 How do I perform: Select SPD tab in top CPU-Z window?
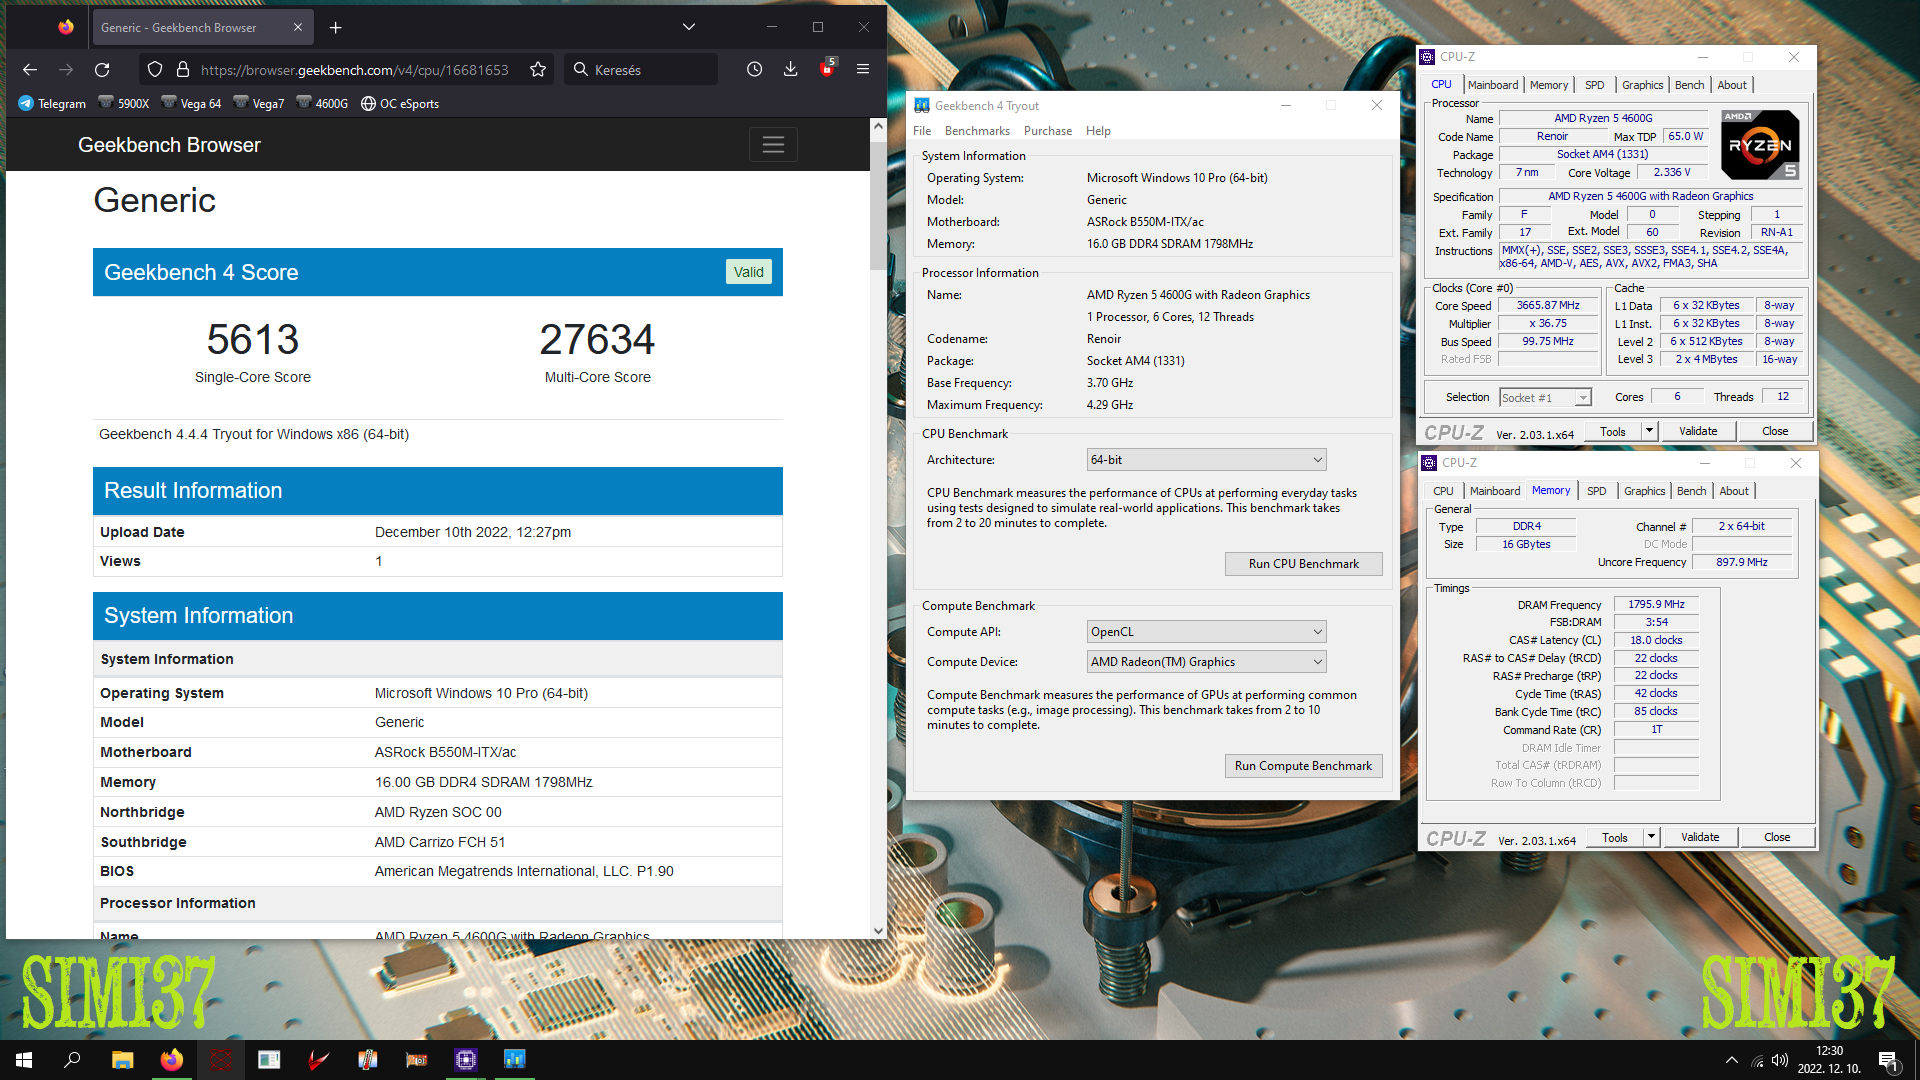pyautogui.click(x=1594, y=85)
